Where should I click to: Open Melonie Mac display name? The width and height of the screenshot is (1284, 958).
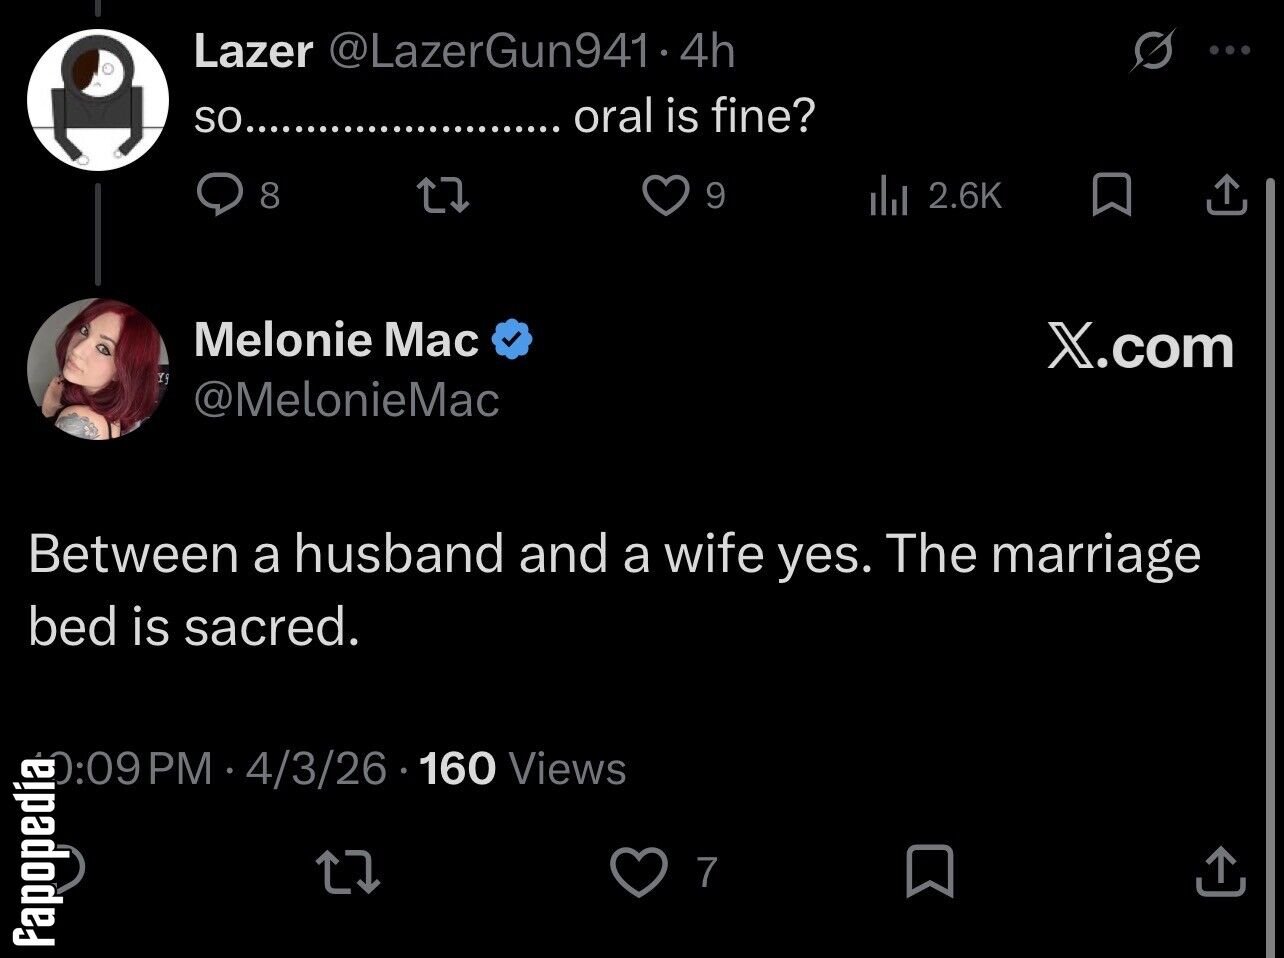(x=337, y=340)
